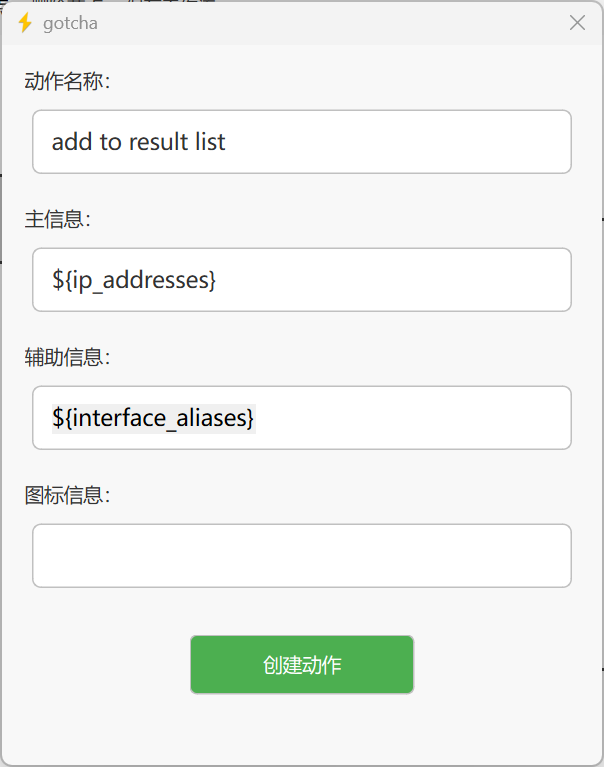This screenshot has height=767, width=604.
Task: Click the 图标信息 label
Action: coord(67,495)
